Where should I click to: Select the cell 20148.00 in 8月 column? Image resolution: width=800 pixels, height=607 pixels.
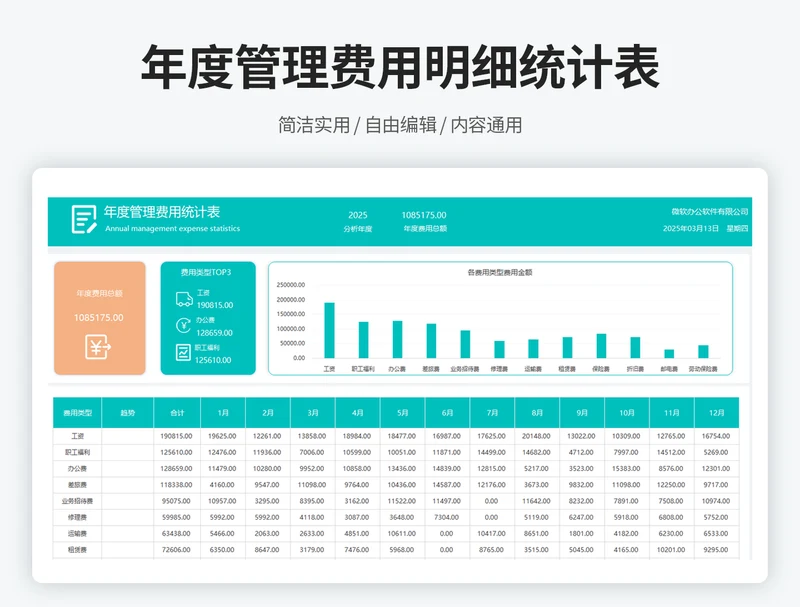[536, 436]
